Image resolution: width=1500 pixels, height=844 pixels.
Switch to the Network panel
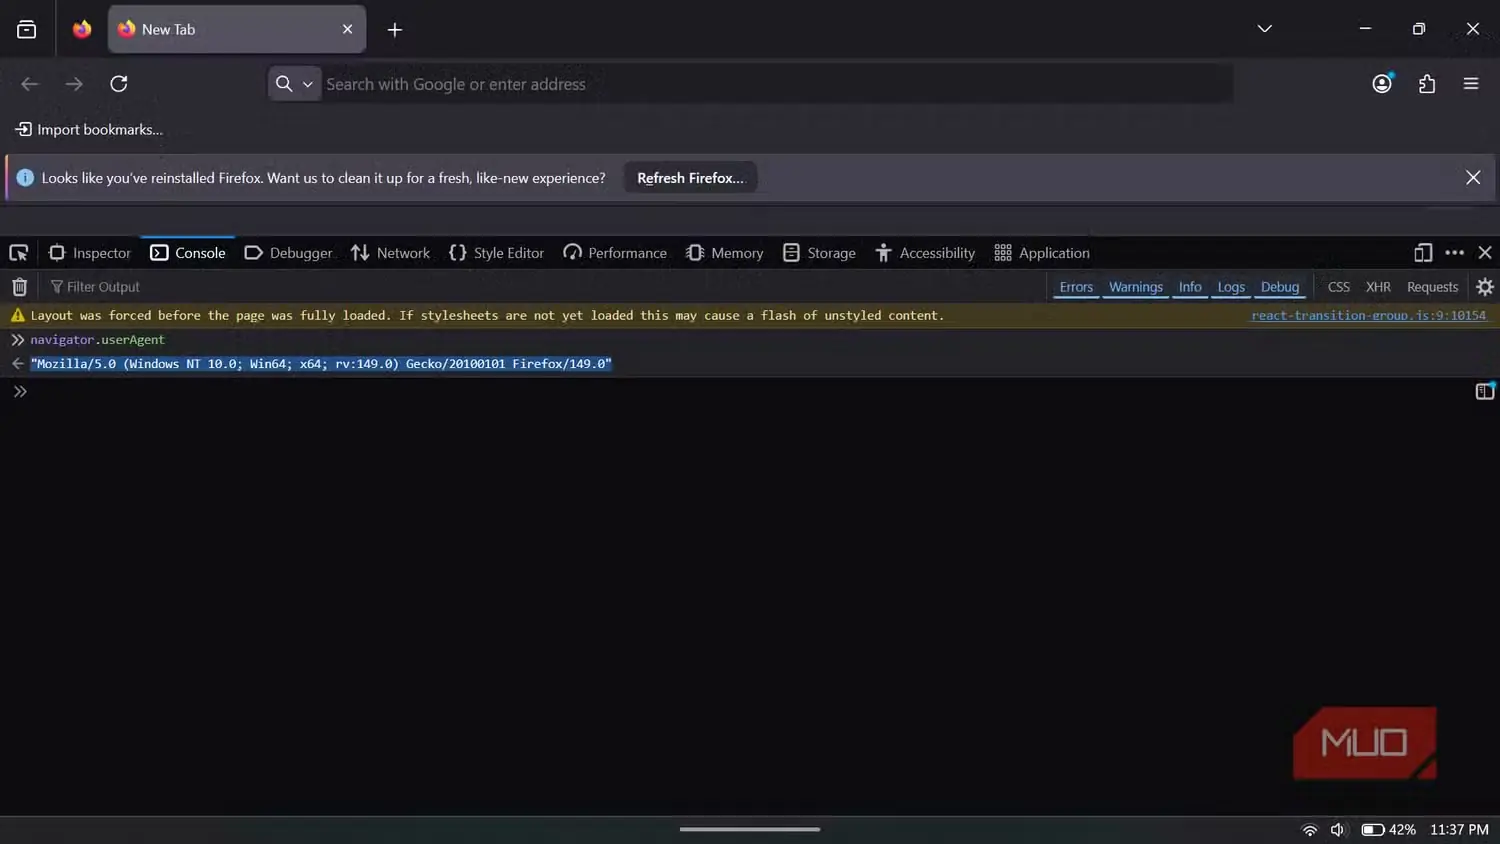coord(390,253)
